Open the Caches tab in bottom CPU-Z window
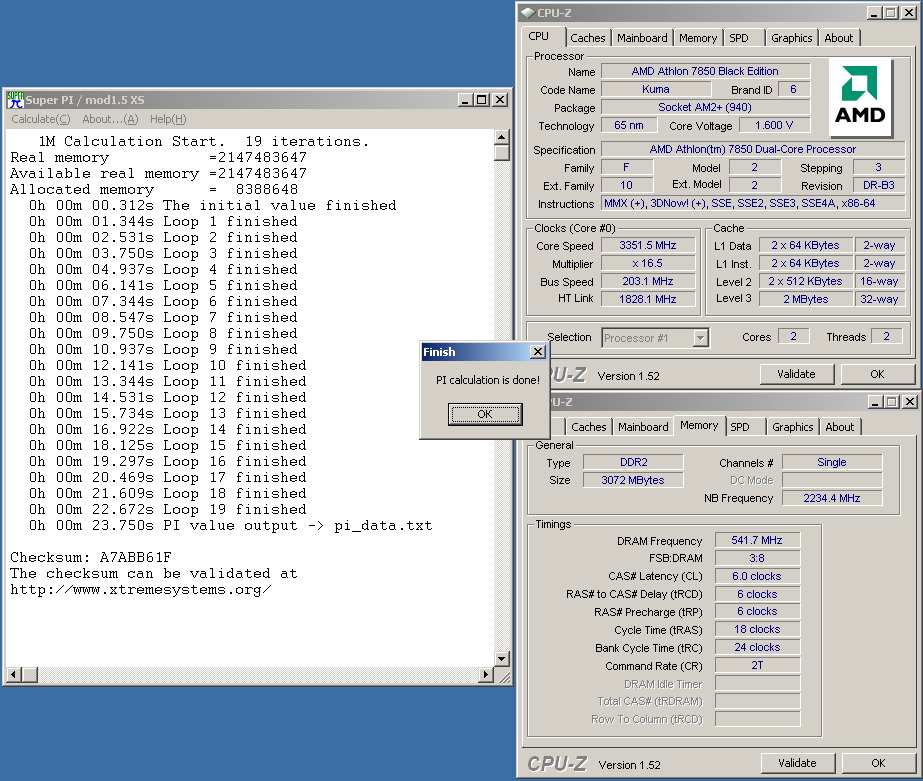The image size is (923, 781). pos(589,427)
